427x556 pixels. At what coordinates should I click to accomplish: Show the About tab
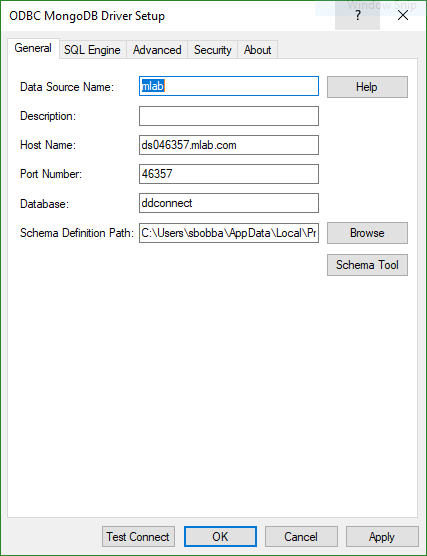[x=257, y=50]
